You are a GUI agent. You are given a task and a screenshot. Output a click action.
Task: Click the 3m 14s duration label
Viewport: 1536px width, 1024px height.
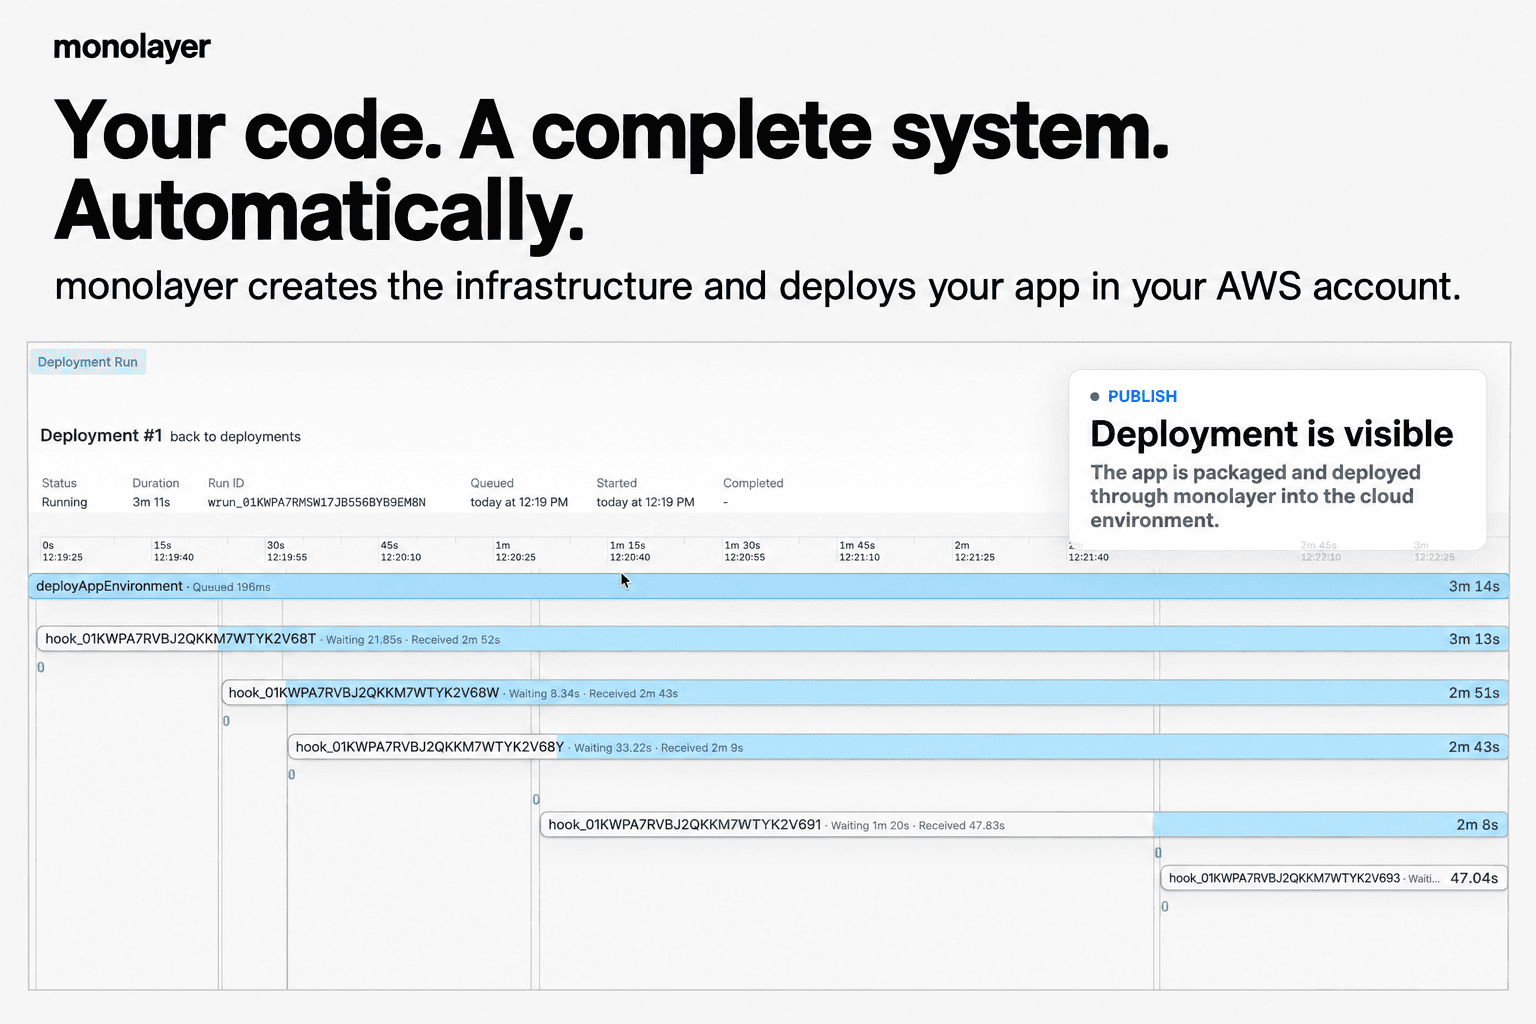1474,586
